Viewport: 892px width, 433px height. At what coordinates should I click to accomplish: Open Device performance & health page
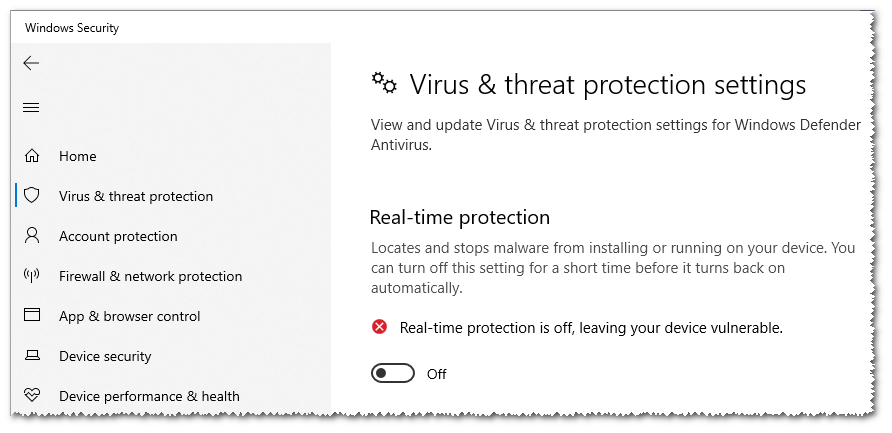[149, 396]
